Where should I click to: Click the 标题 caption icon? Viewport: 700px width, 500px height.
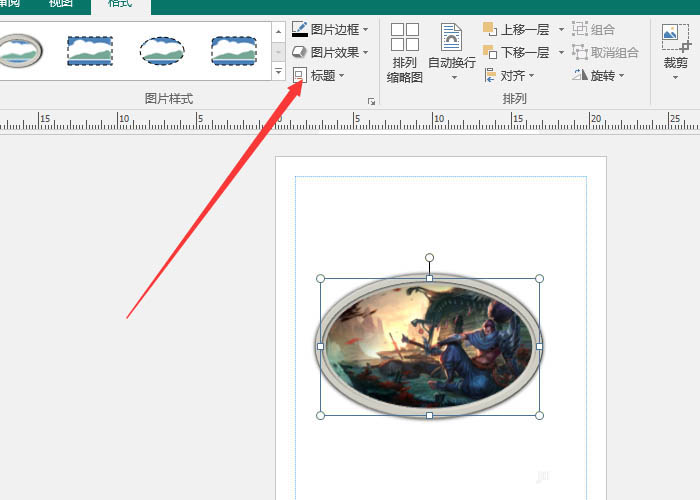[x=300, y=75]
